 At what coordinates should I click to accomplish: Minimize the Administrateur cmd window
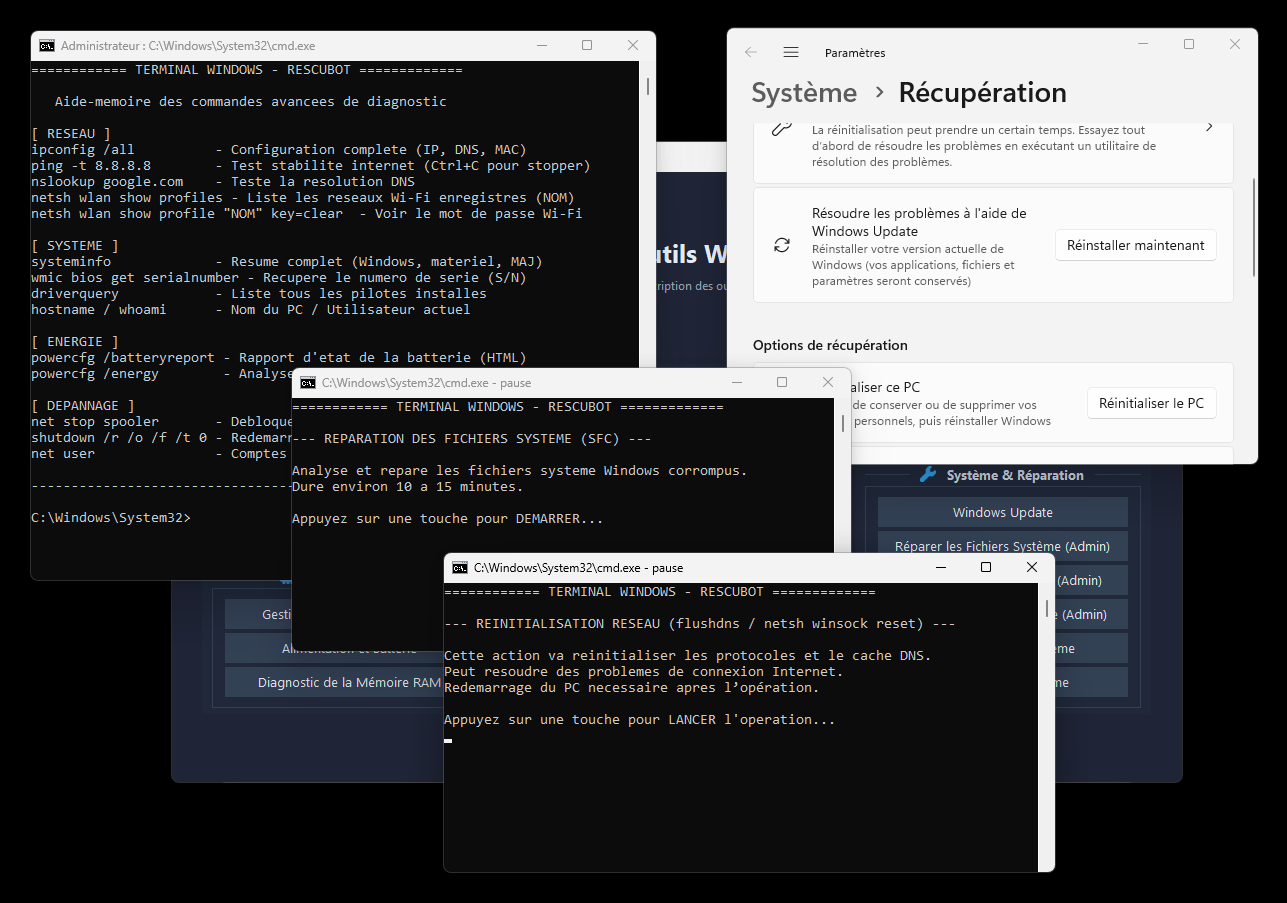coord(541,46)
